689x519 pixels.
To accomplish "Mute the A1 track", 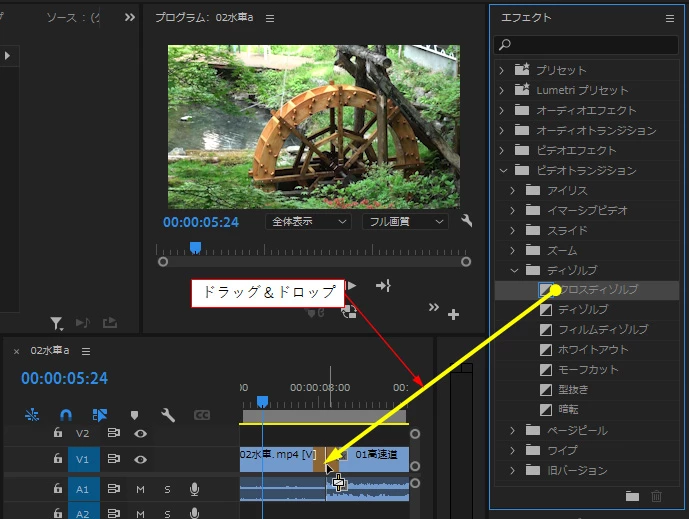I will pyautogui.click(x=140, y=489).
